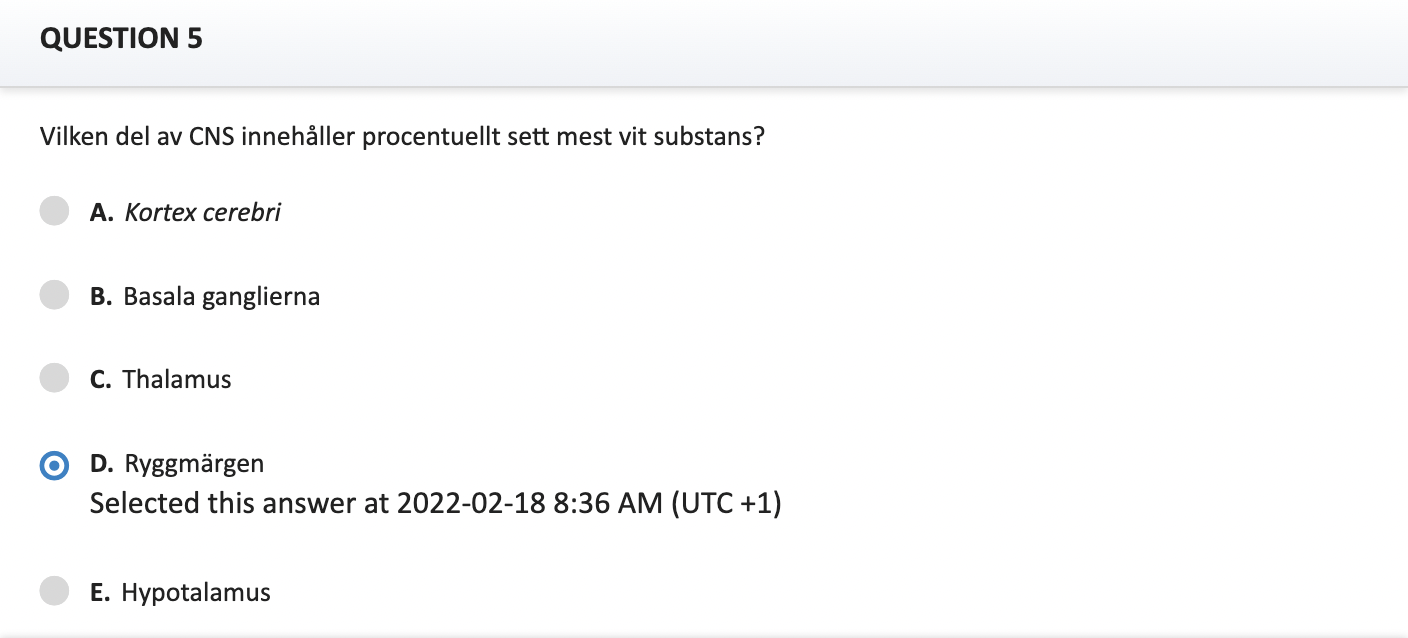Screen dimensions: 1408x638
Task: Click the UTC +1 timezone text
Action: point(726,503)
